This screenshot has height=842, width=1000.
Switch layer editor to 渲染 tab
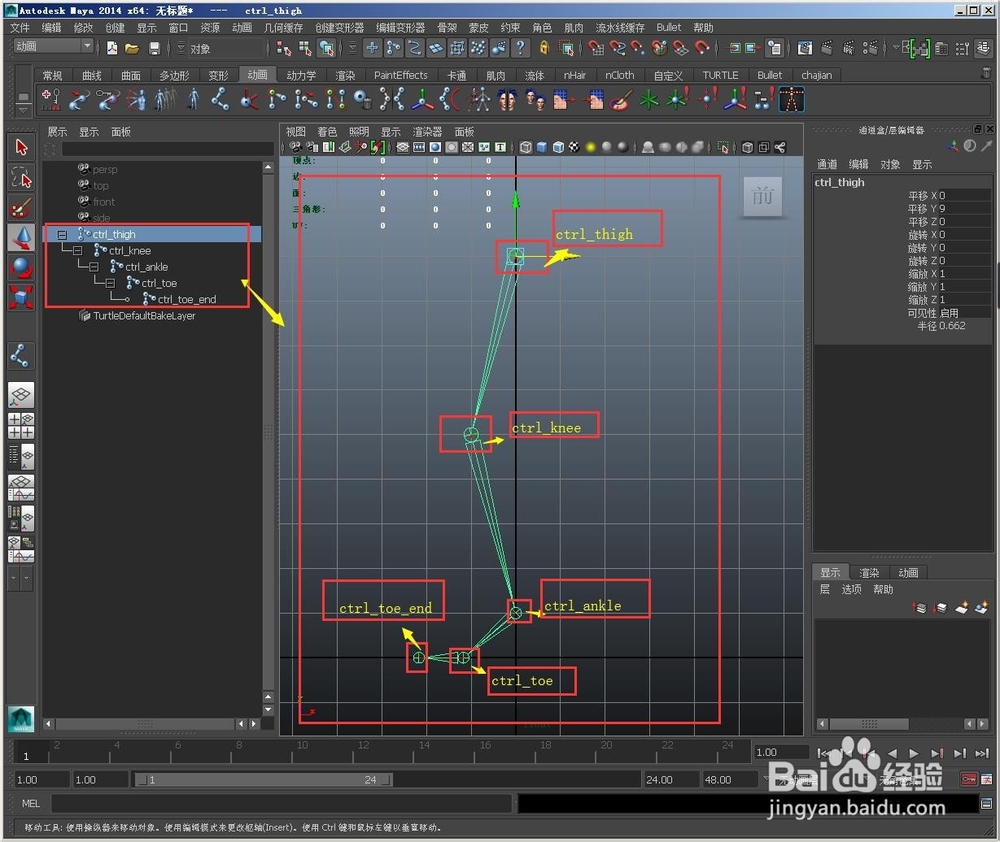click(x=869, y=573)
